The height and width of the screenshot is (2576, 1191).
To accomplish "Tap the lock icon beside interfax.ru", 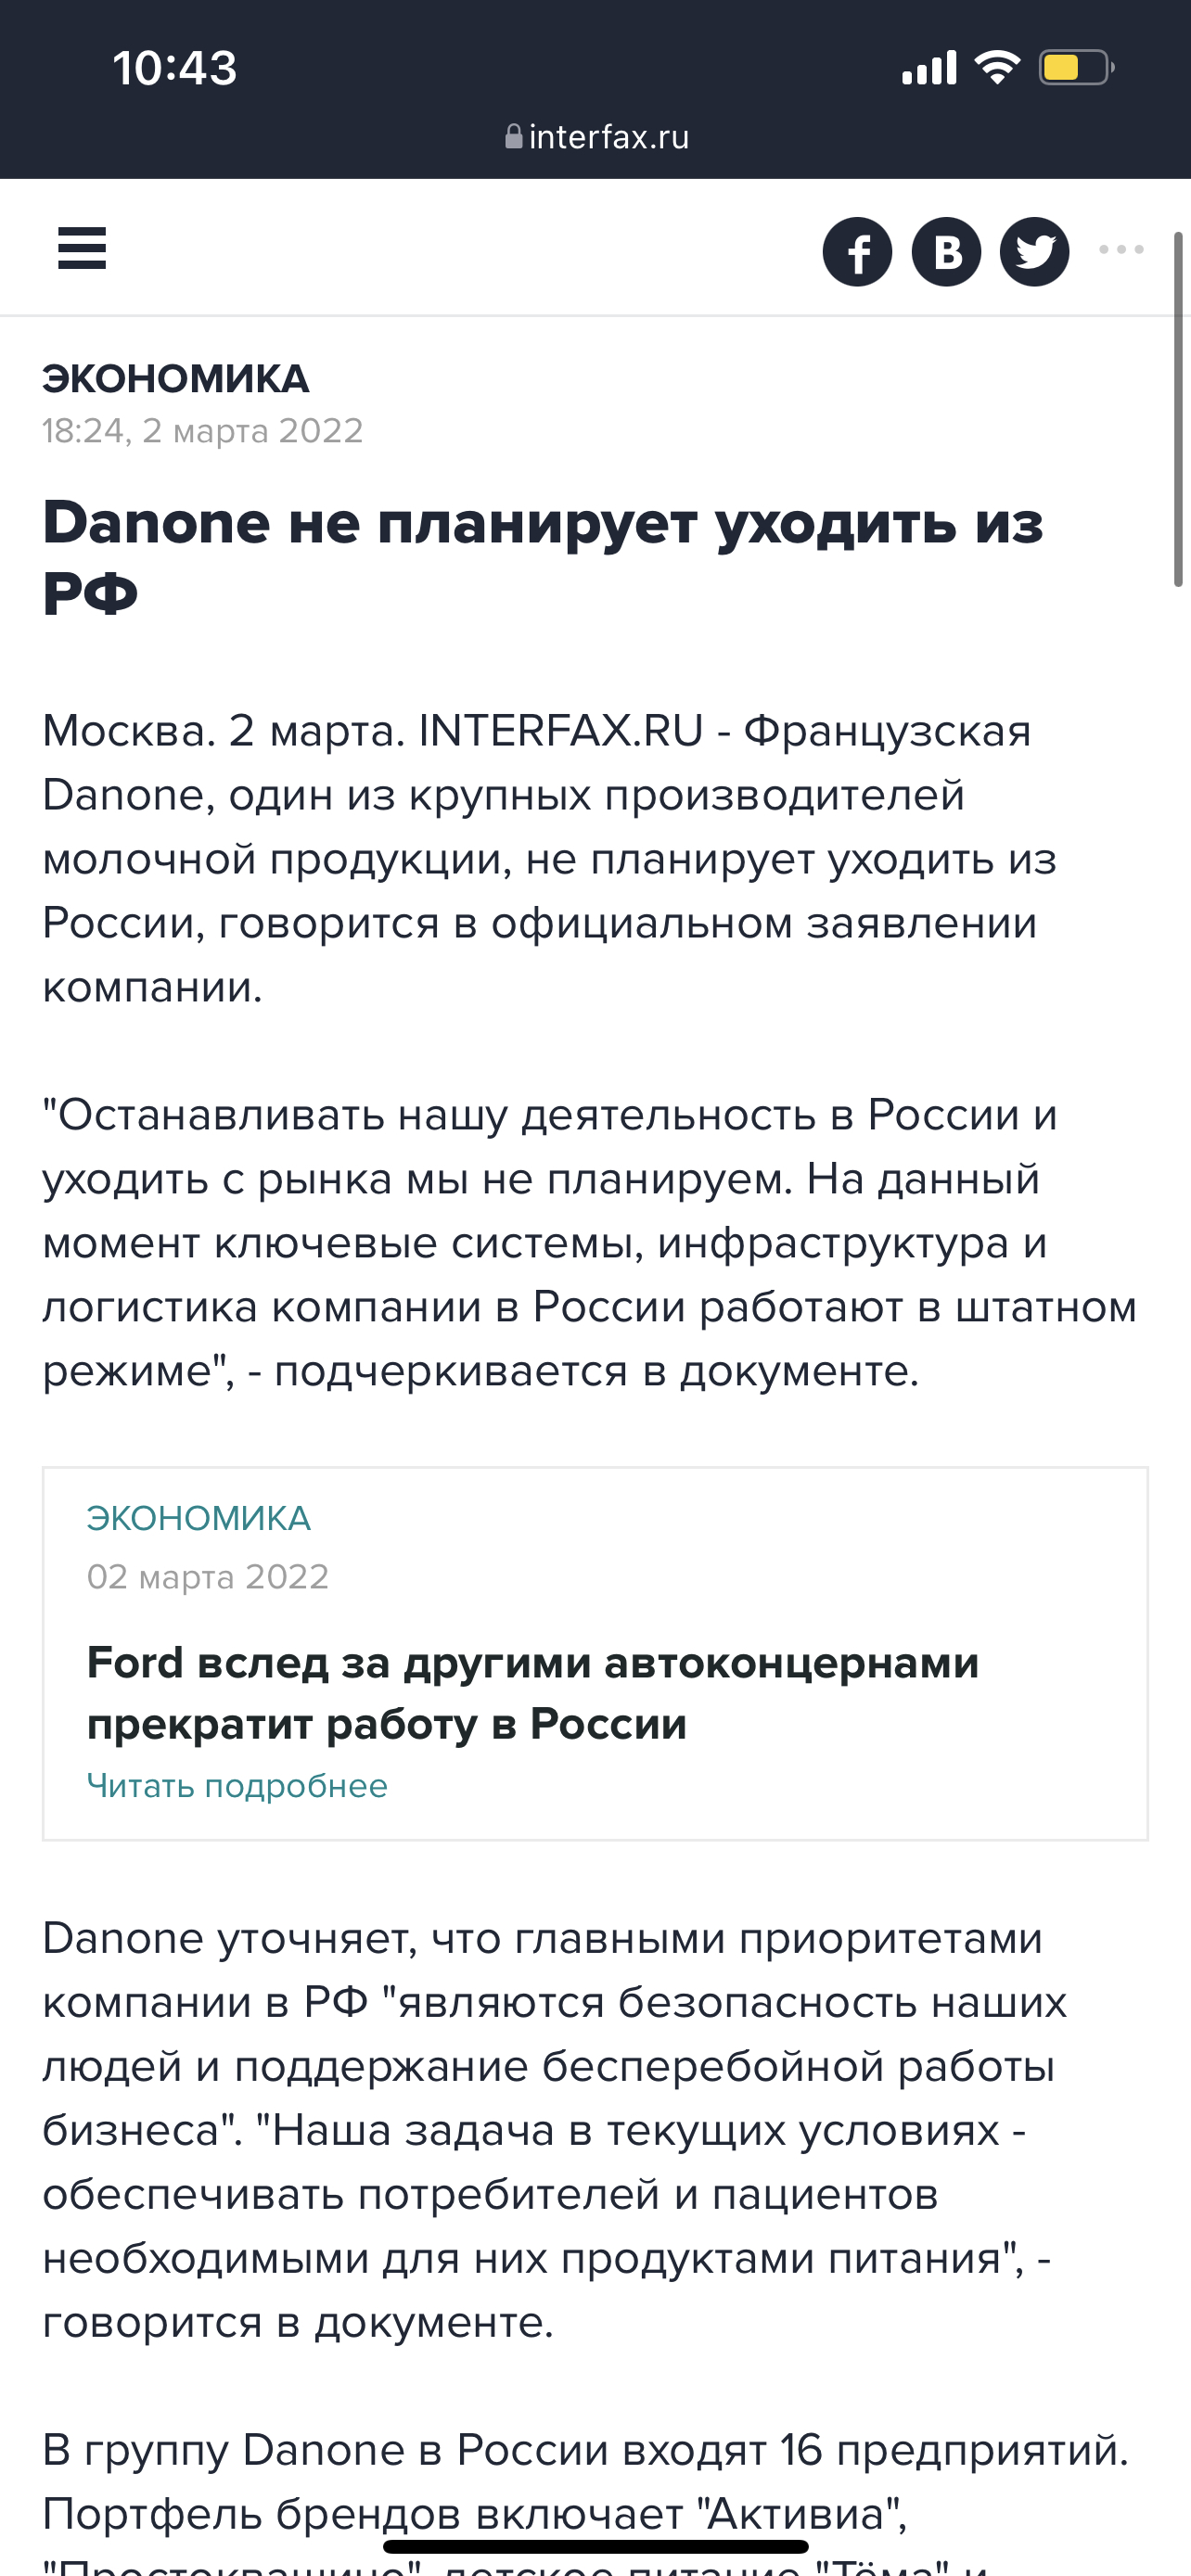I will pos(514,136).
